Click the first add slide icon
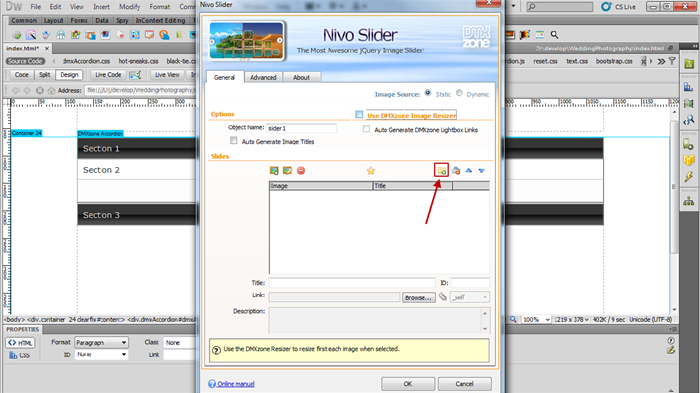700x393 pixels. [x=274, y=171]
